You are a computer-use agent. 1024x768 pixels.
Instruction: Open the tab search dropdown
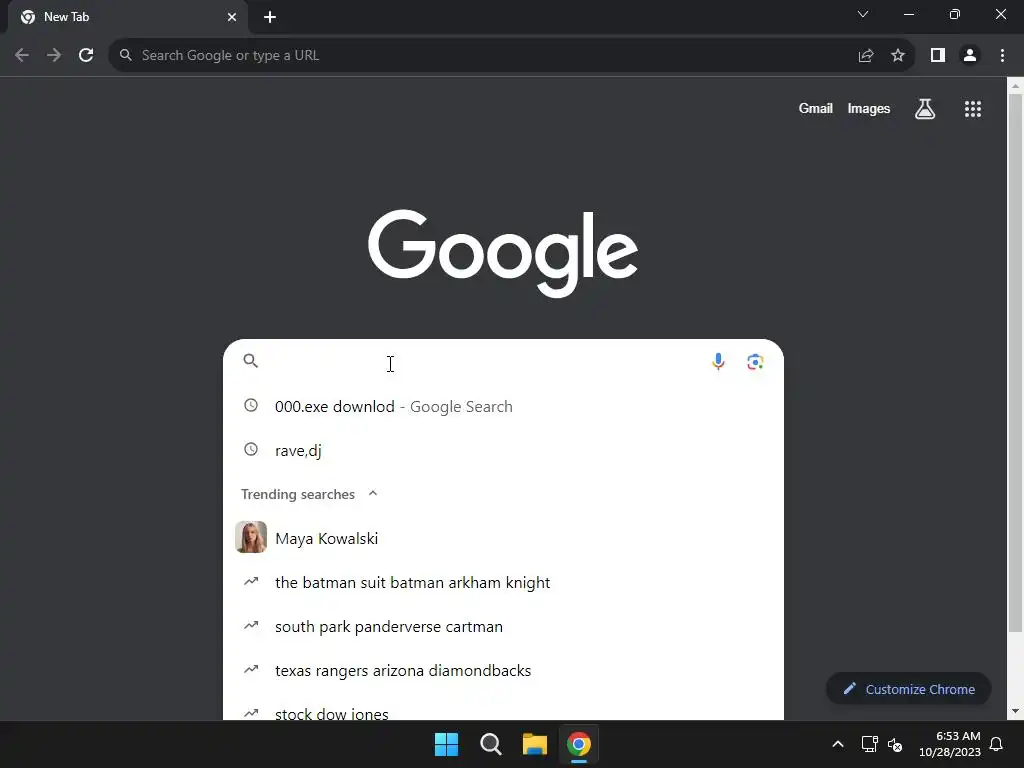pyautogui.click(x=863, y=14)
